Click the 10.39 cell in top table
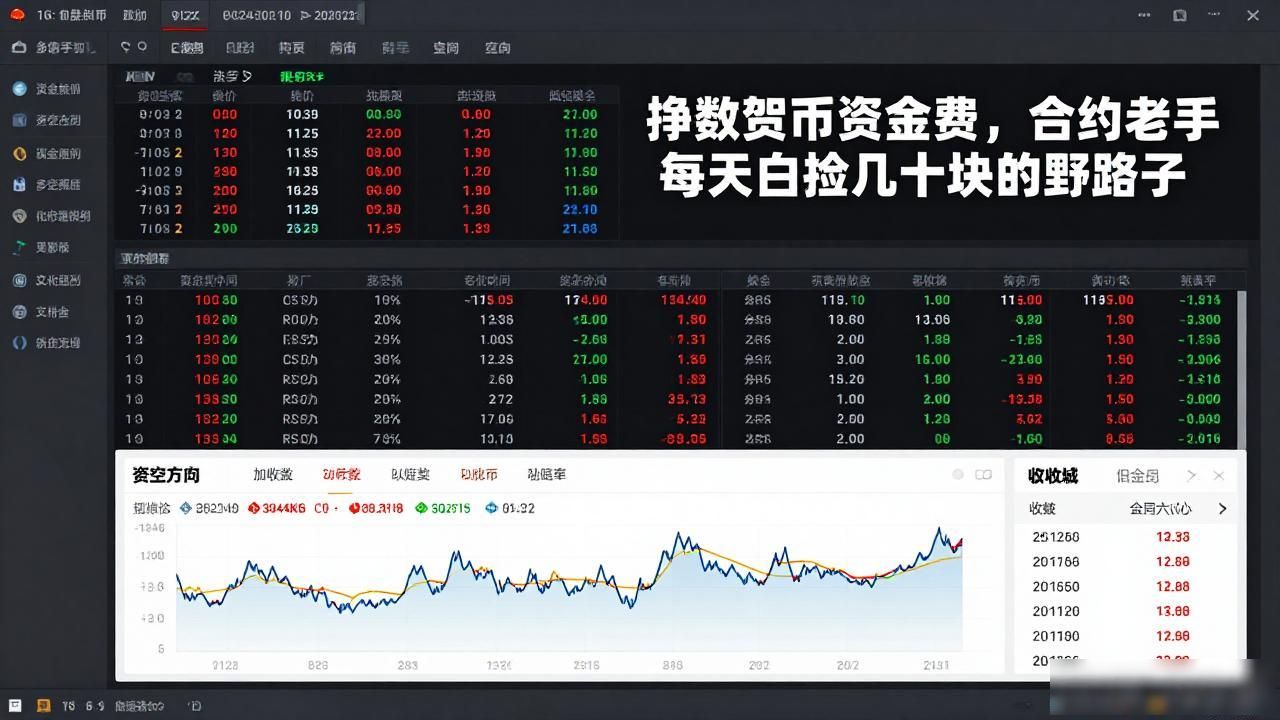1280x720 pixels. [302, 114]
